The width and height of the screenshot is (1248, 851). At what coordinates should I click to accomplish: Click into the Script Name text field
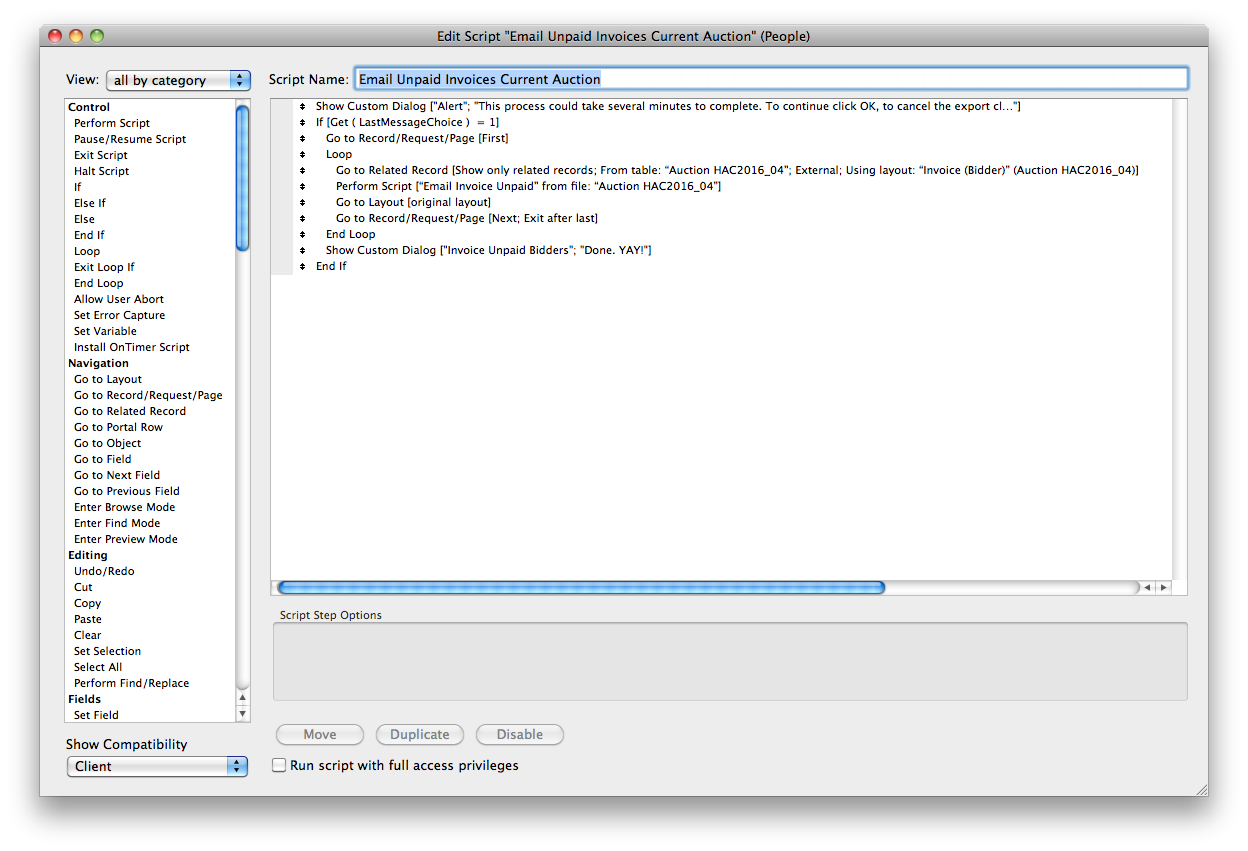pos(771,79)
